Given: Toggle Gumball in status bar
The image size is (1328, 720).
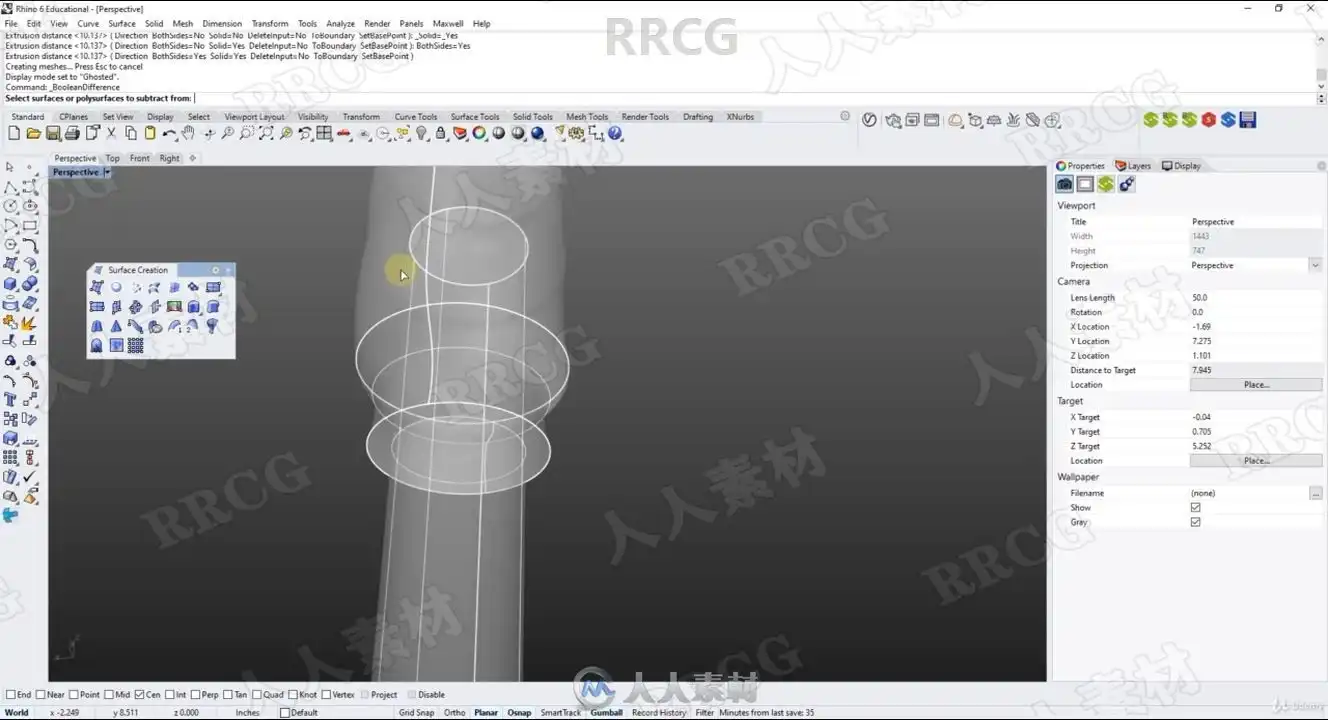Looking at the screenshot, I should coord(606,713).
